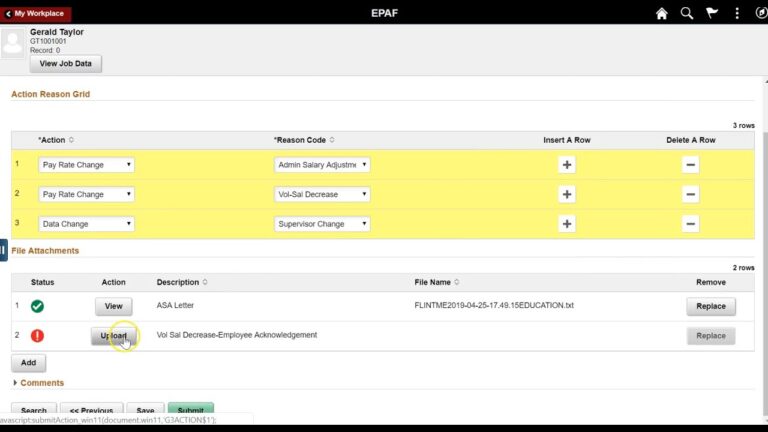
Task: Click the View Job Data button
Action: pyautogui.click(x=65, y=64)
